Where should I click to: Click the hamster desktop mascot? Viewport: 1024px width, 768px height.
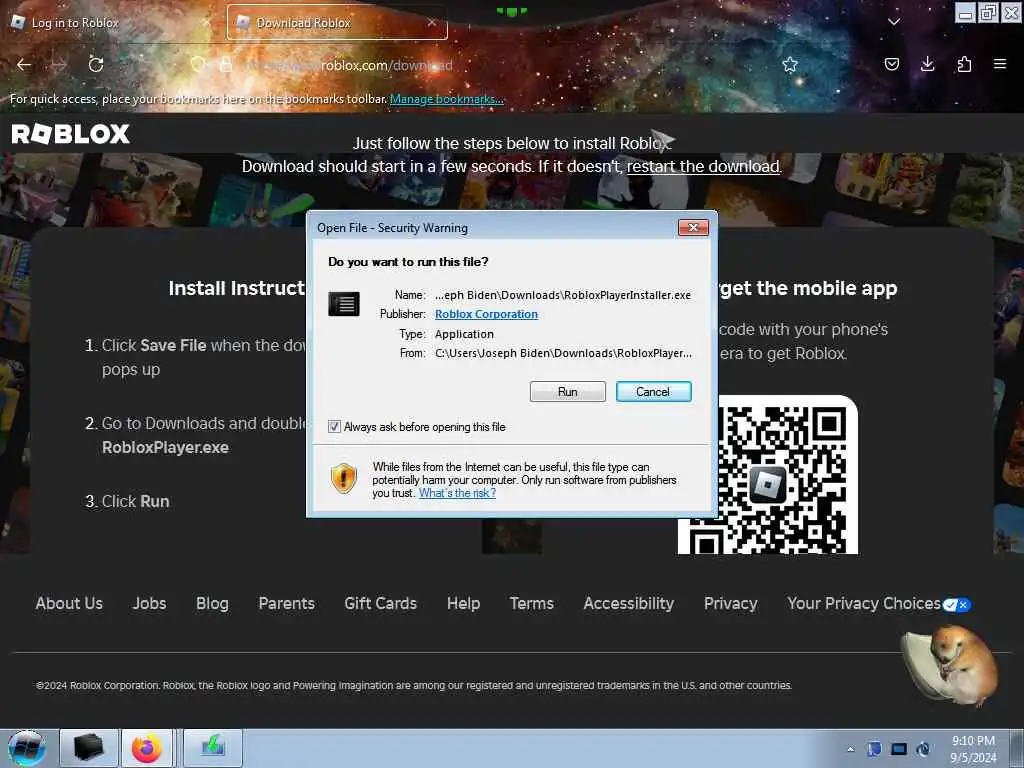(952, 665)
